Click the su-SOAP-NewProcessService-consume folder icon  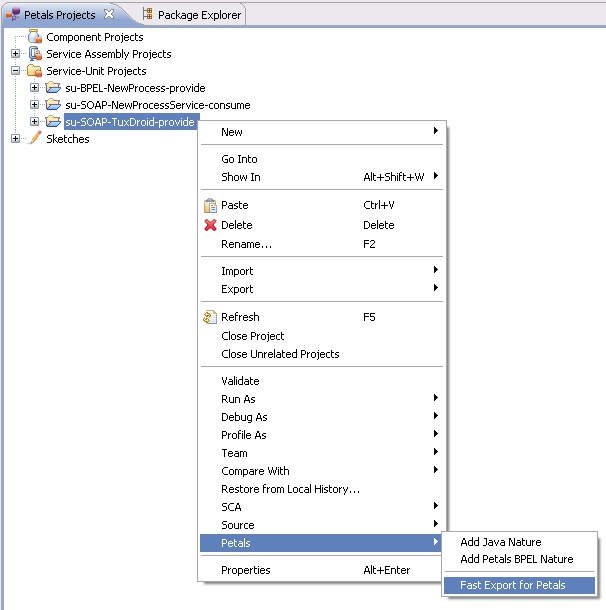pos(54,105)
